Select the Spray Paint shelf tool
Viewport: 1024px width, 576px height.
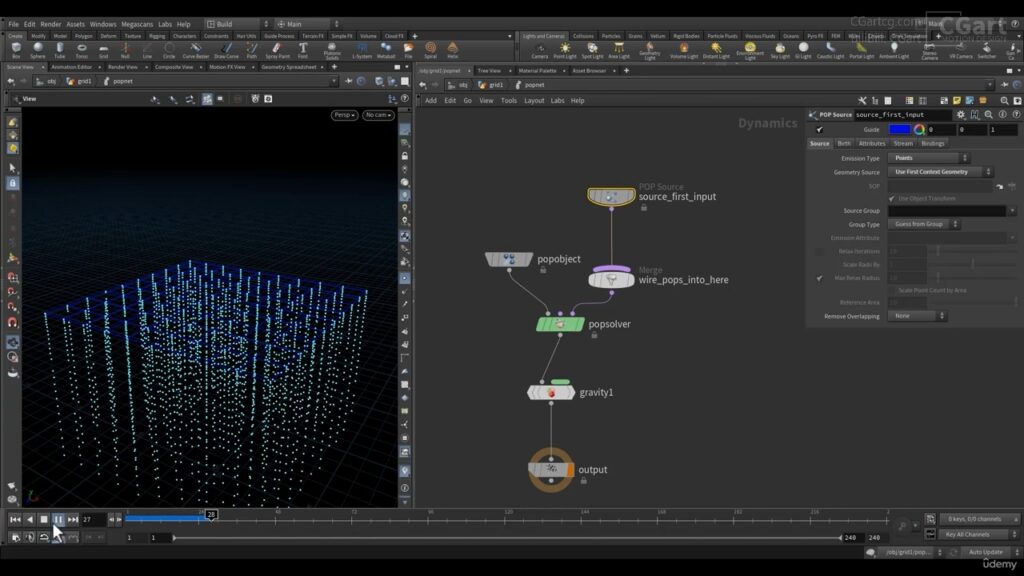tap(277, 50)
